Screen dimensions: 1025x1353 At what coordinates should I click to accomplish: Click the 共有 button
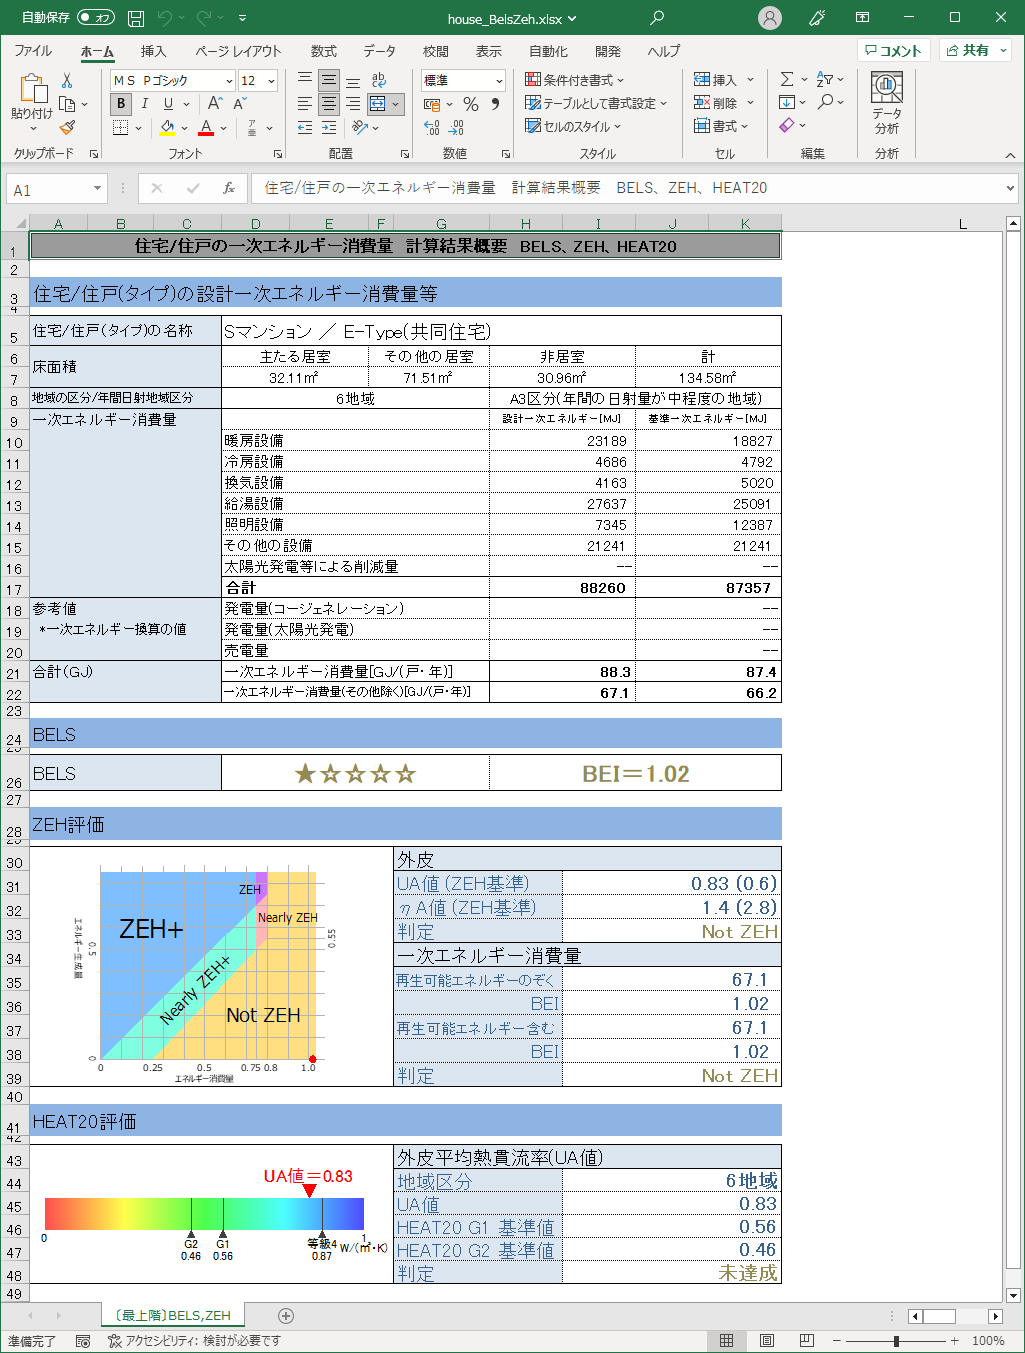(x=975, y=50)
